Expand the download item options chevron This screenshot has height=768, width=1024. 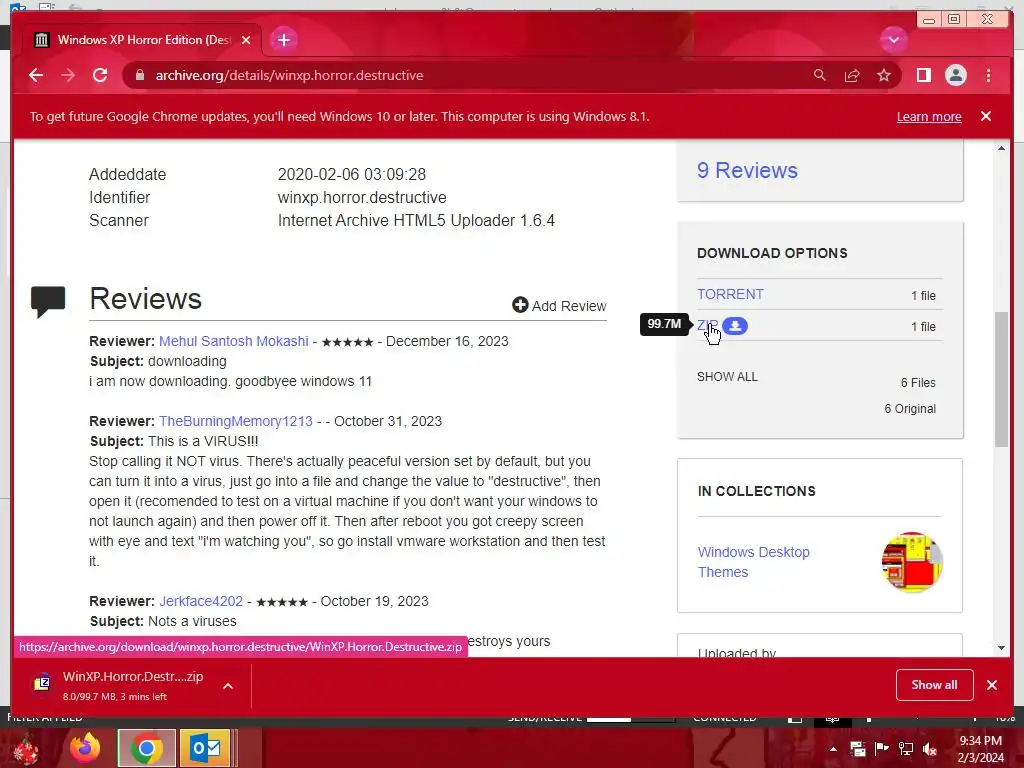[x=228, y=686]
